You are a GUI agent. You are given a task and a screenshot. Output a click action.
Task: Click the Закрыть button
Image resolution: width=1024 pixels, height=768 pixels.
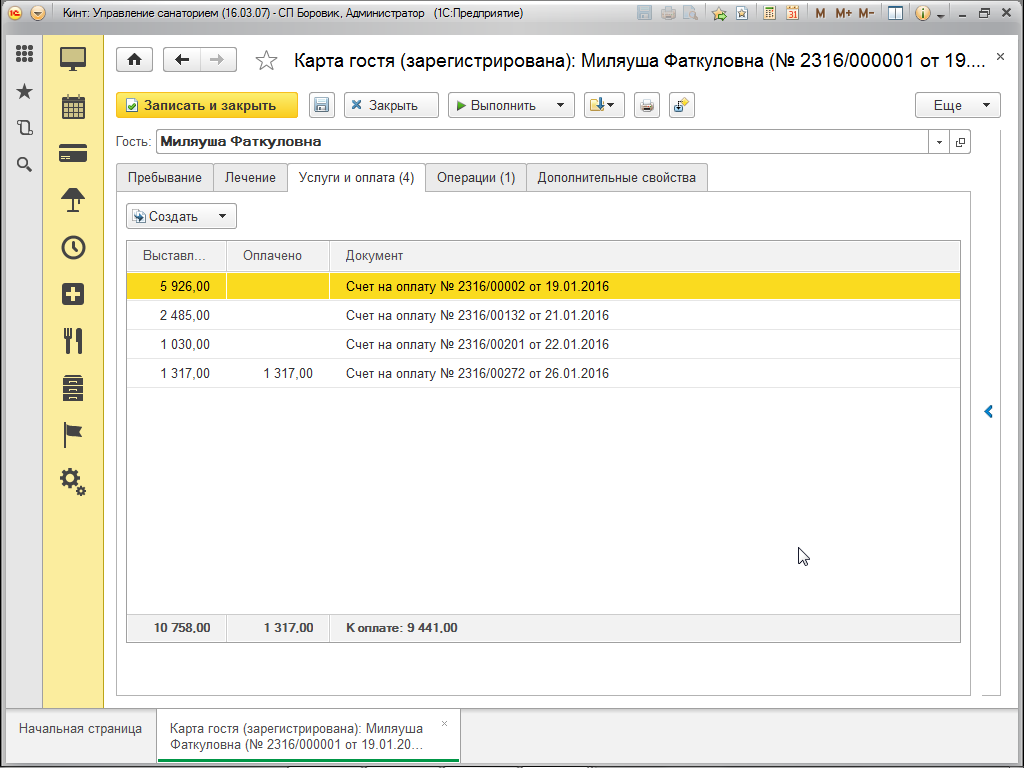coord(391,105)
